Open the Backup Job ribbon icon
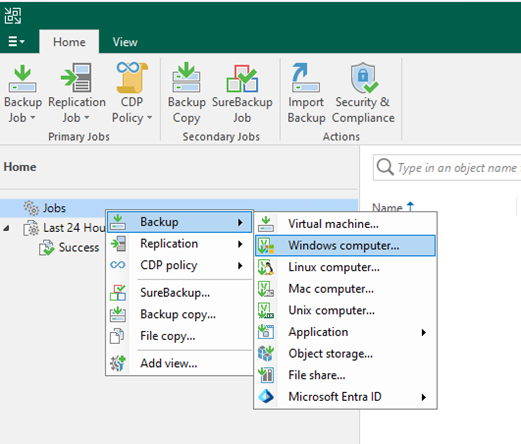The height and width of the screenshot is (444, 521). [22, 79]
